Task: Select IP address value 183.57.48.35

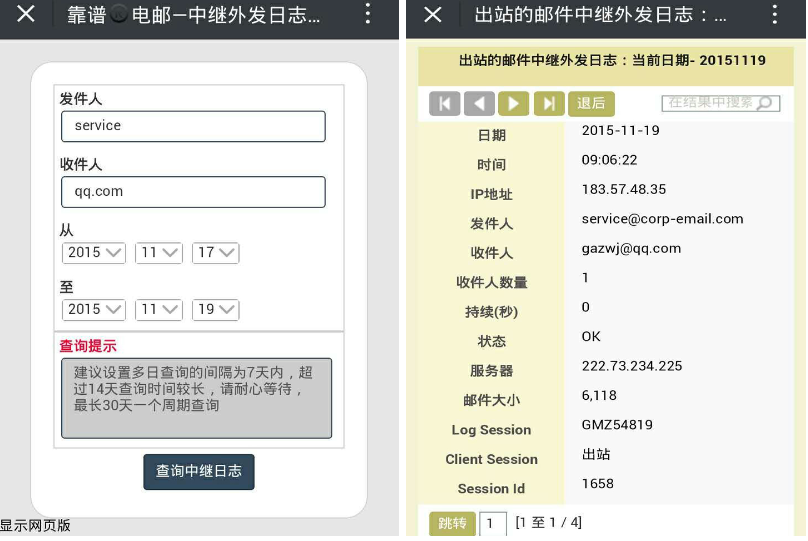Action: pos(624,189)
